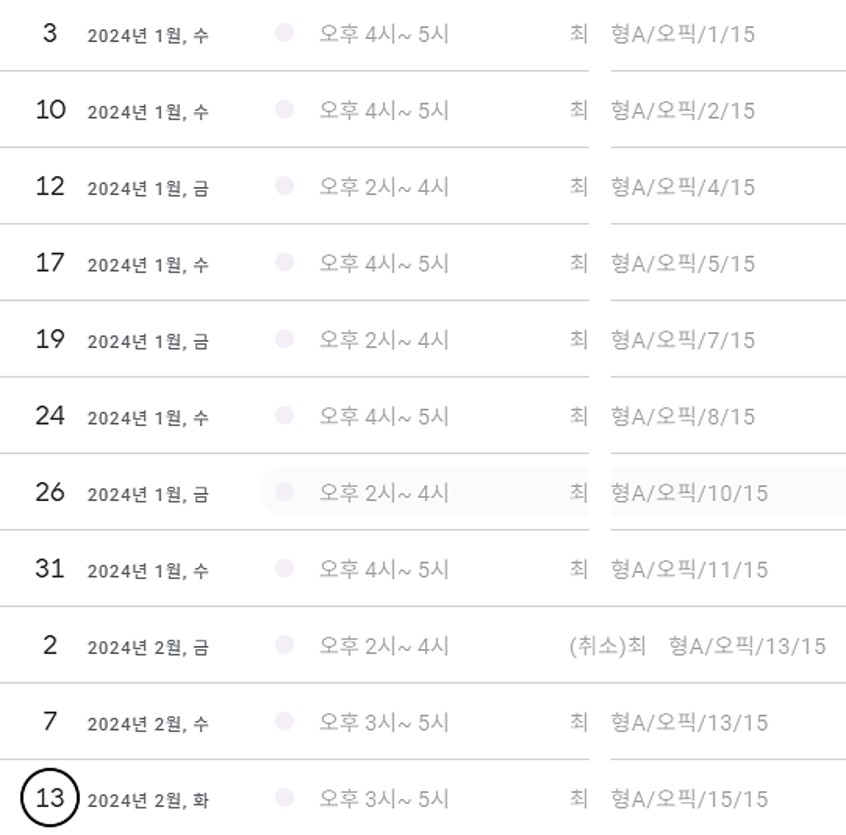Click the event color dot for January 17
The height and width of the screenshot is (835, 846).
(x=284, y=263)
